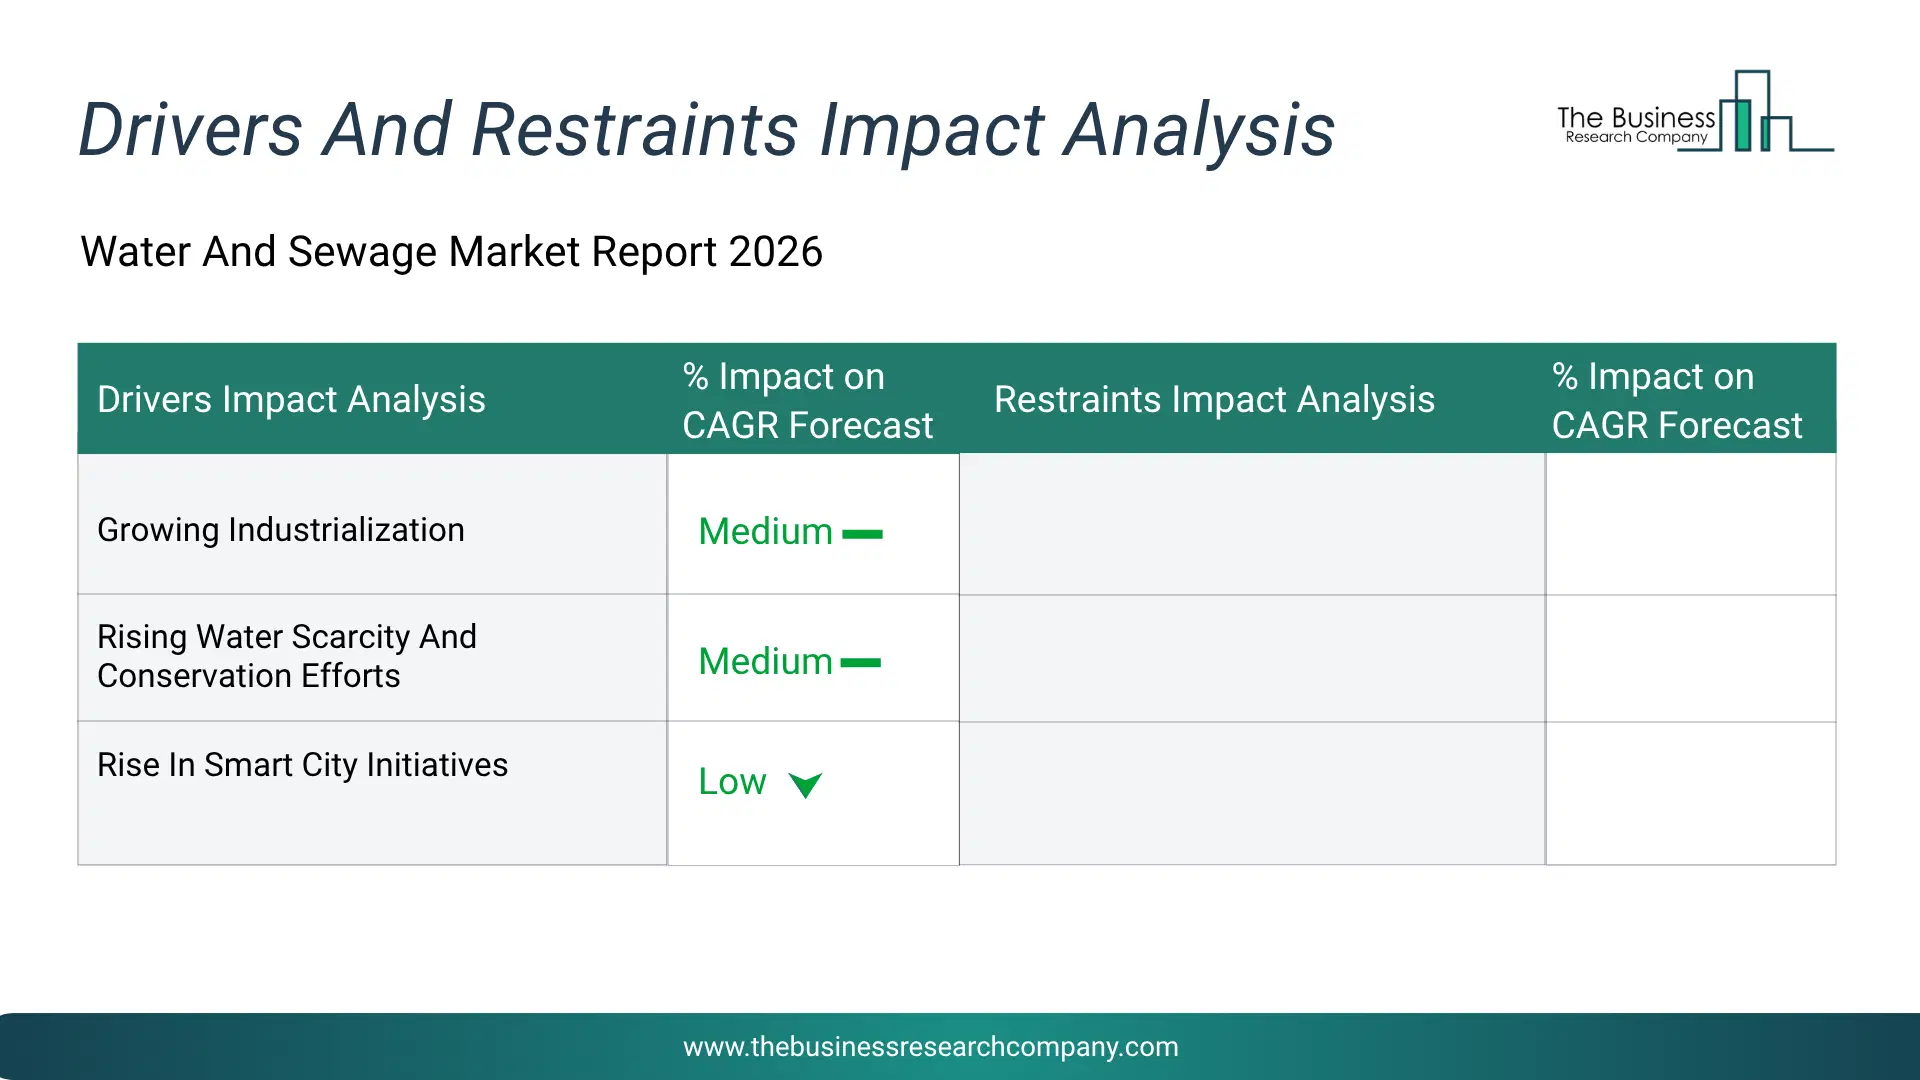
Task: Select 'Water And Sewage Market Report 2026' subtitle
Action: click(451, 252)
